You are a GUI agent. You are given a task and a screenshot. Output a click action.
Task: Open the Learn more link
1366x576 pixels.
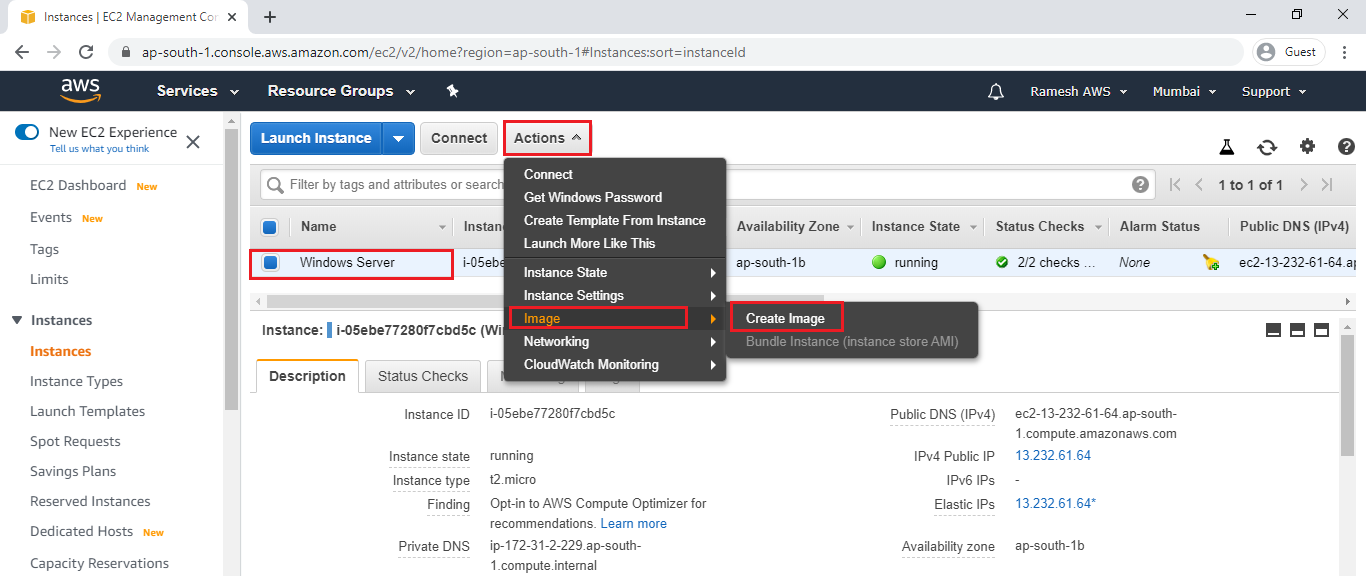(x=633, y=523)
